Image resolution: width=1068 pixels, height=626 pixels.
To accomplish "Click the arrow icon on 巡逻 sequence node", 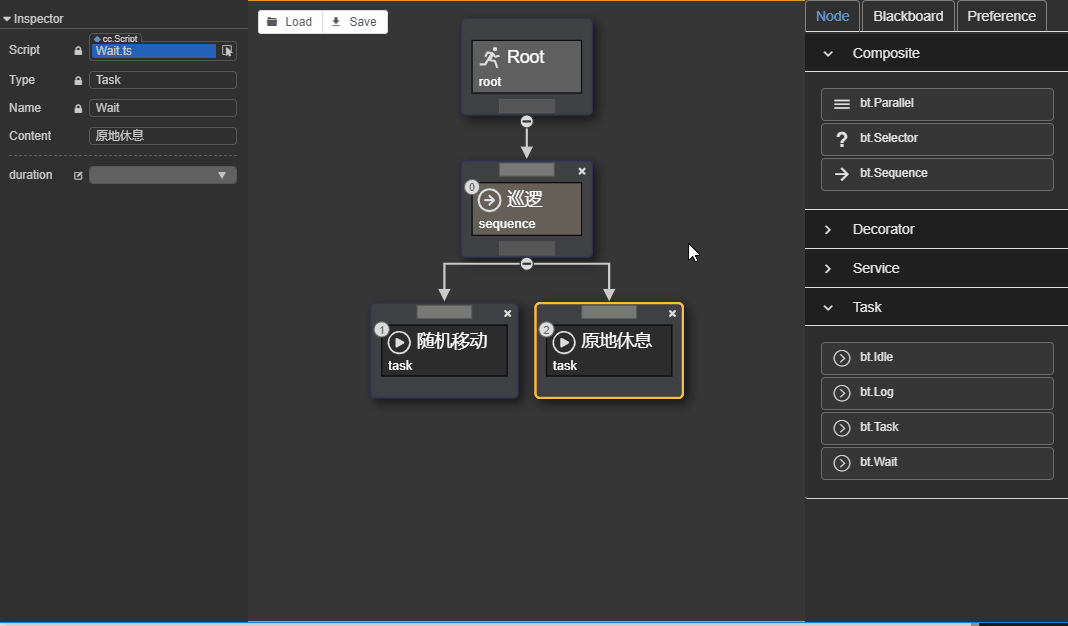I will [489, 200].
